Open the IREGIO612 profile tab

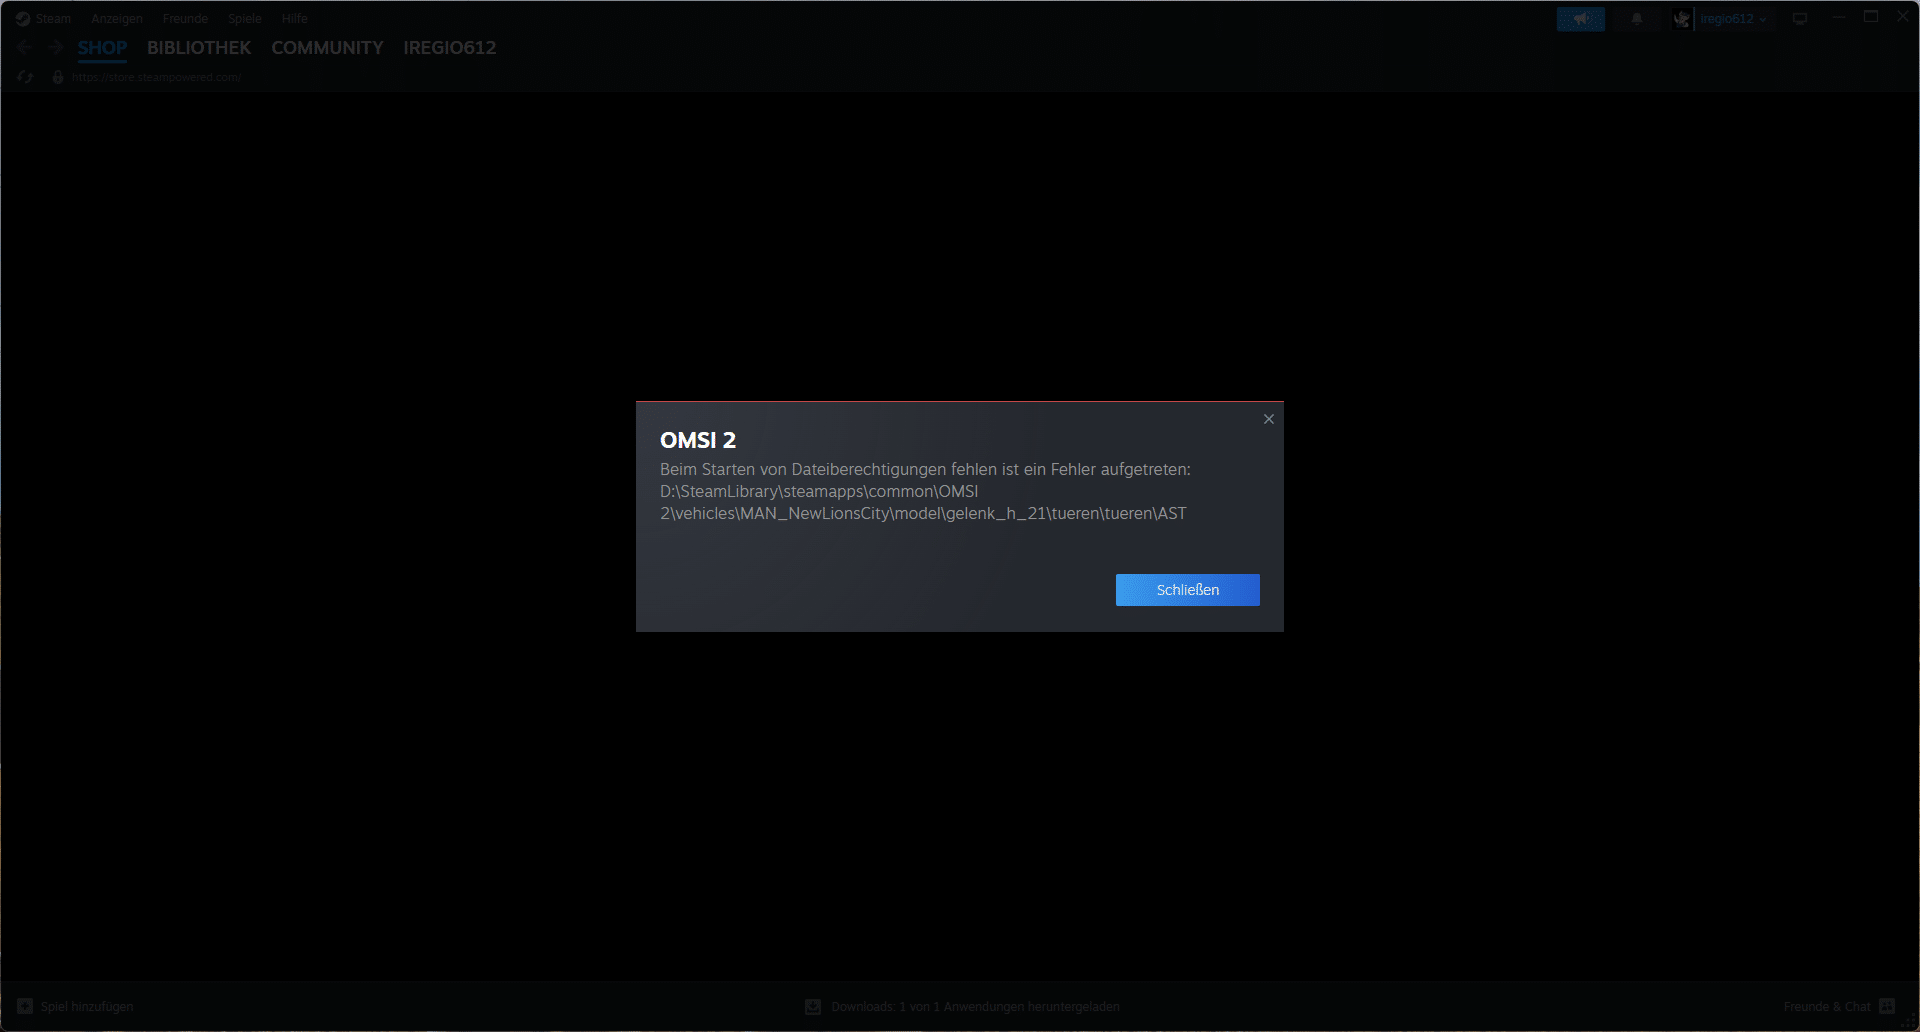pyautogui.click(x=449, y=48)
